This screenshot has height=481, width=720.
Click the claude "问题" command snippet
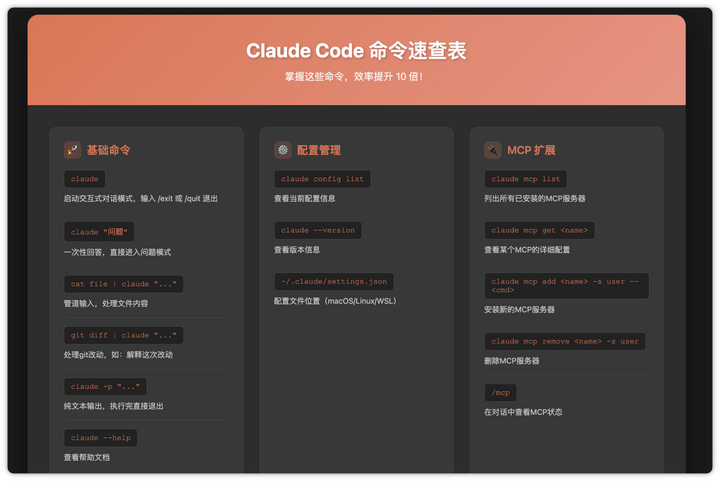point(99,232)
